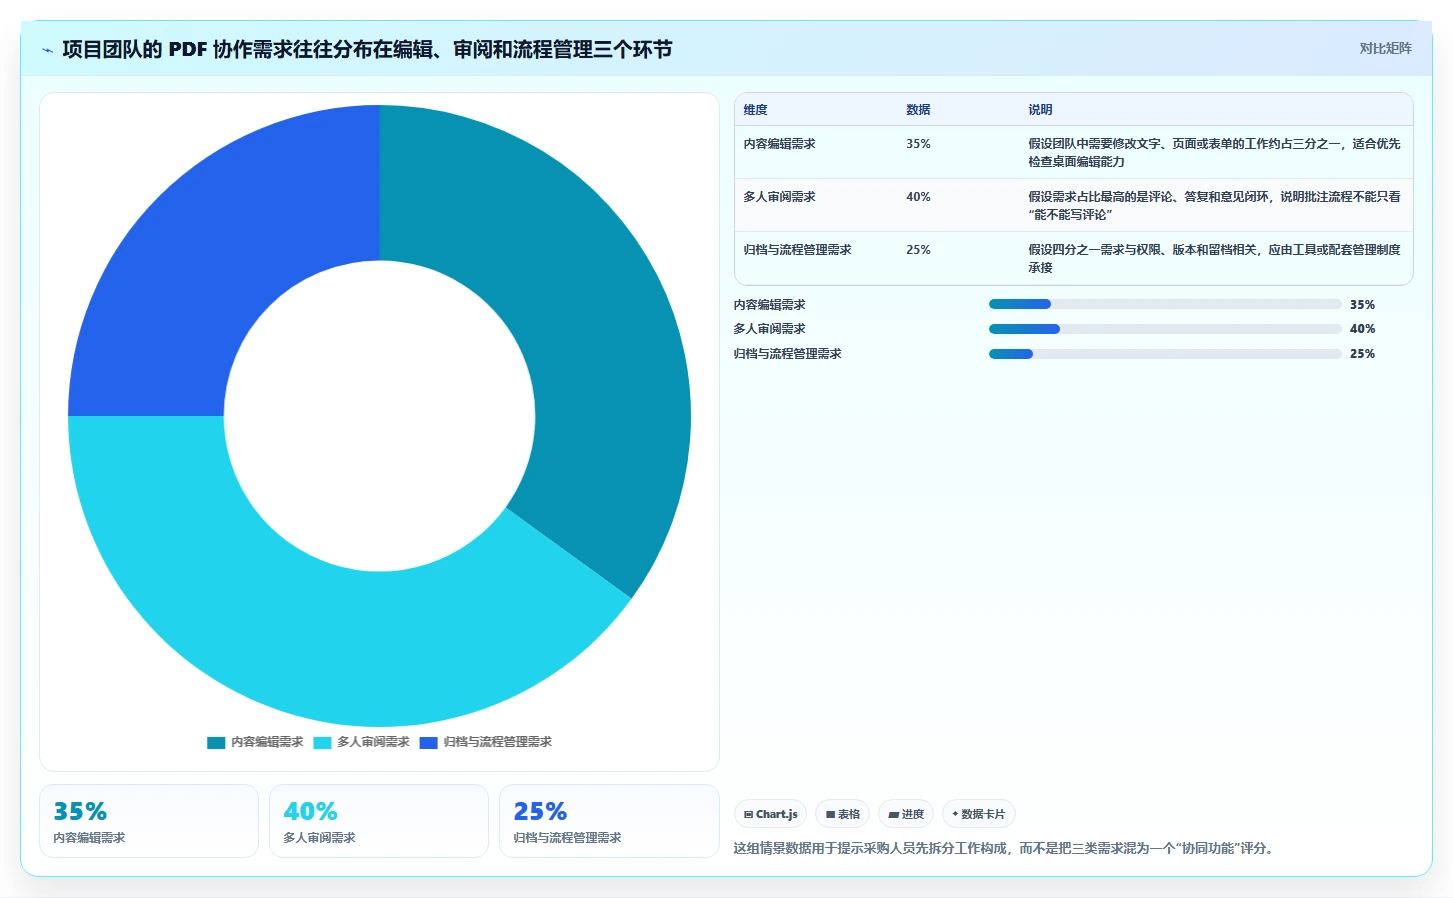Click the 归档与流程管理需求 cell in the table
1453x898 pixels.
(x=797, y=250)
